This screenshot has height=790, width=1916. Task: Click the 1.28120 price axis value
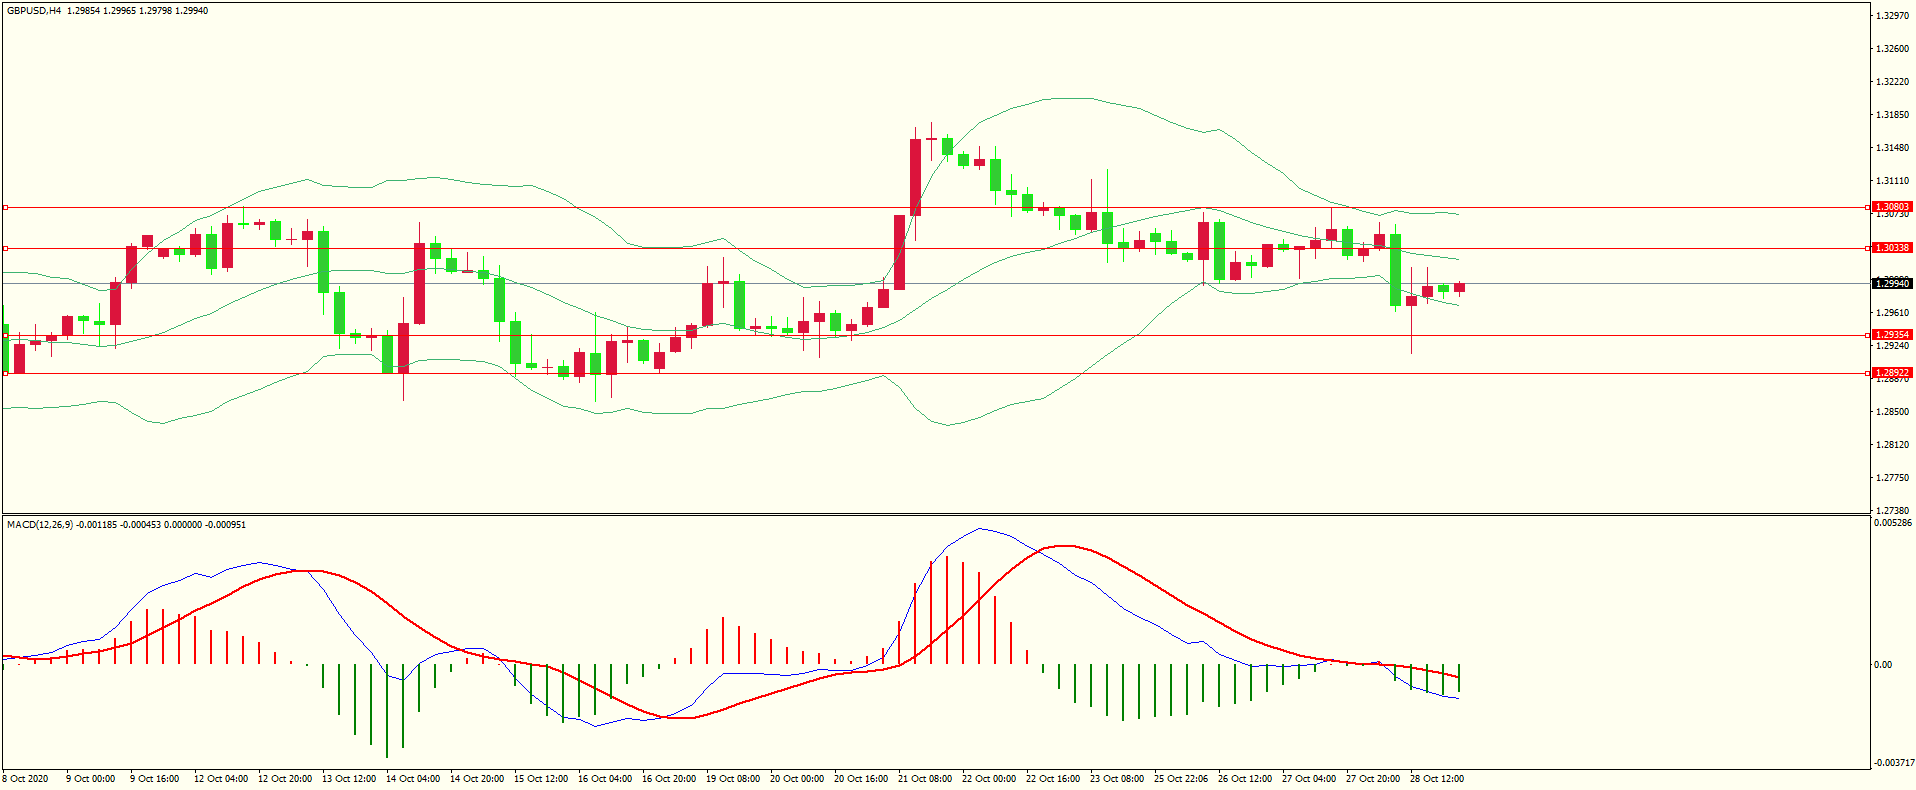(x=1893, y=445)
